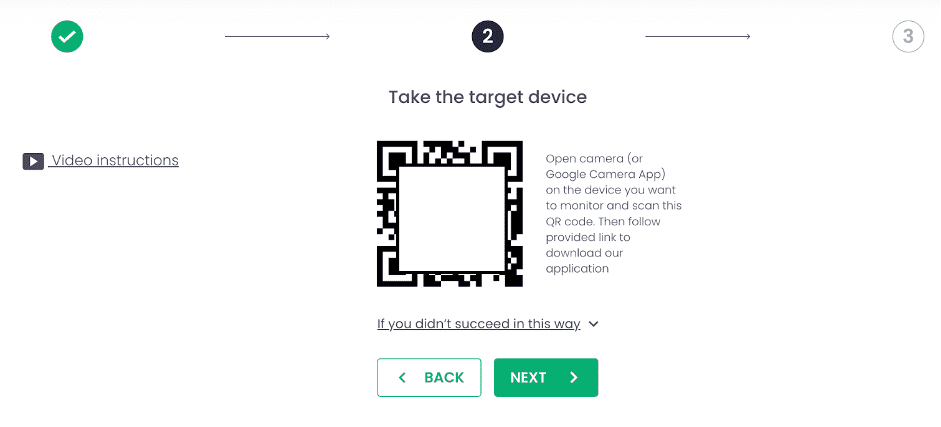Image resolution: width=941 pixels, height=427 pixels.
Task: Open the Video instructions link
Action: coord(114,160)
